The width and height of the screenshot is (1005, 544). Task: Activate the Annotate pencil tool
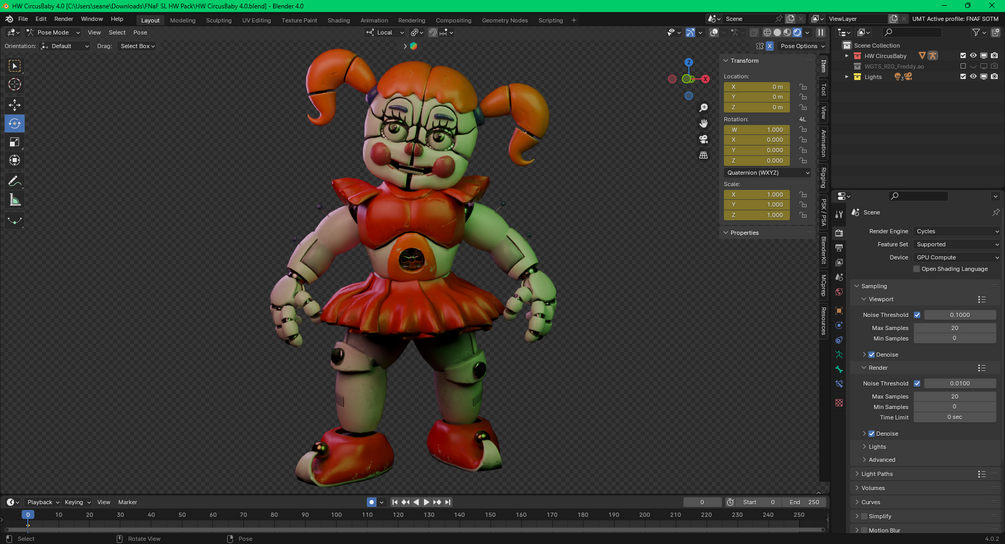[x=14, y=181]
